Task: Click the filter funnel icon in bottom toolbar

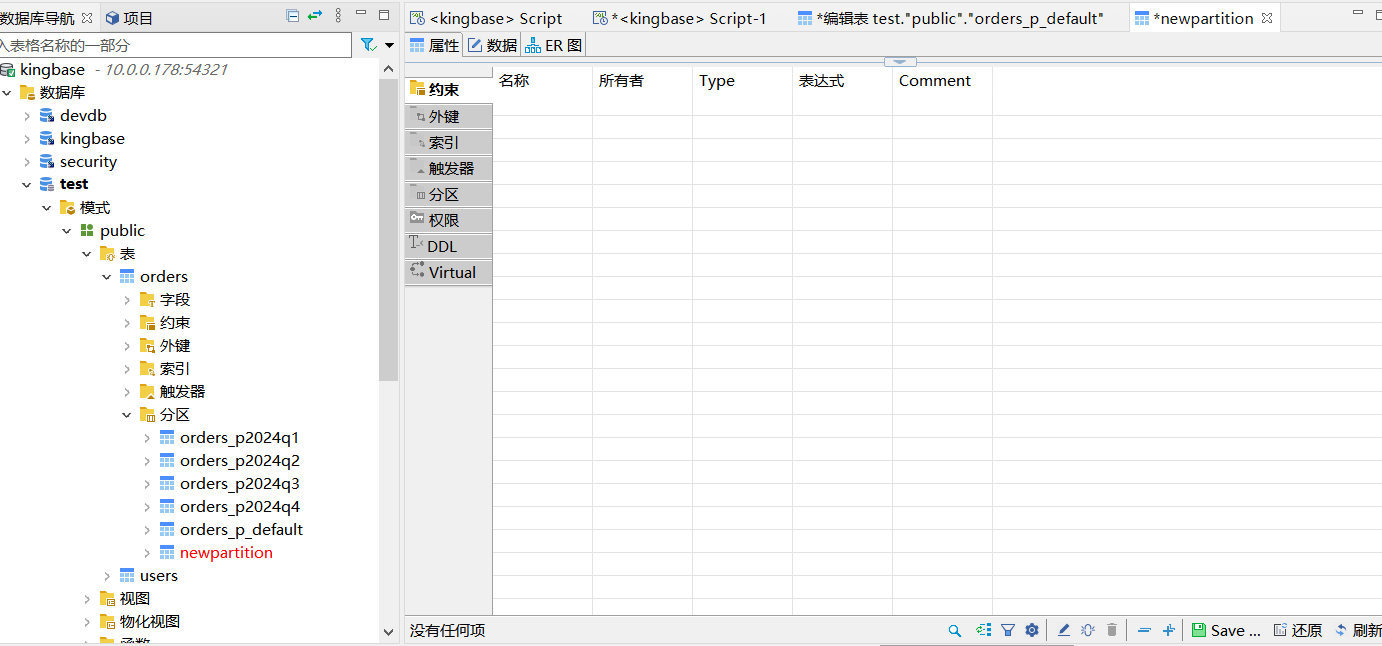Action: coord(1008,630)
